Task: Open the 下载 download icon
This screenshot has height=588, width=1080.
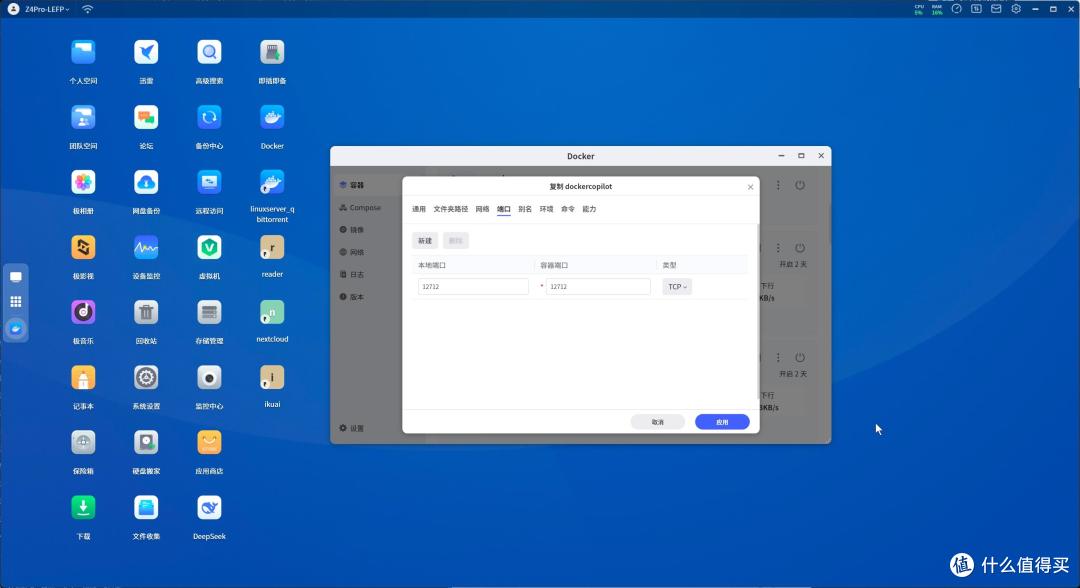Action: click(x=83, y=507)
